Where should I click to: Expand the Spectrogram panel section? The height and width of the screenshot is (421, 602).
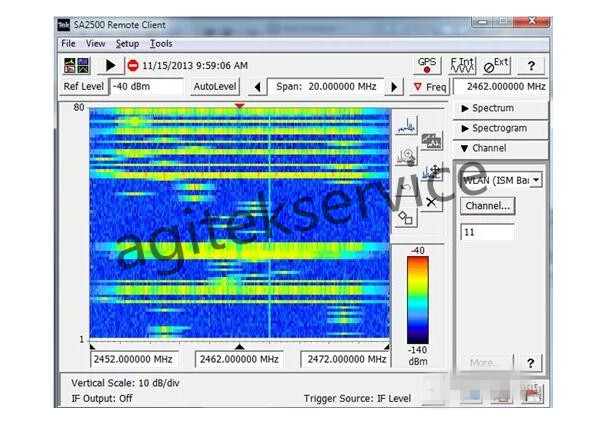pos(500,128)
